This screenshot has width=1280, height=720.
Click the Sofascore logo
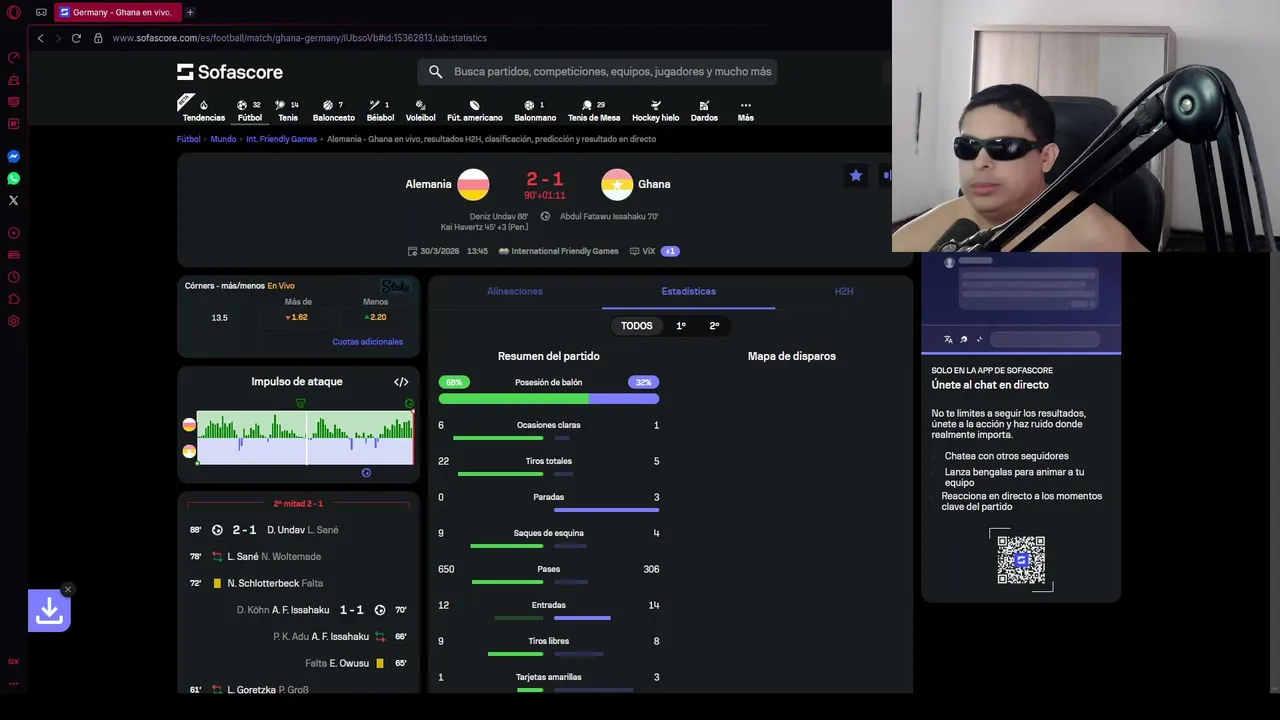230,72
